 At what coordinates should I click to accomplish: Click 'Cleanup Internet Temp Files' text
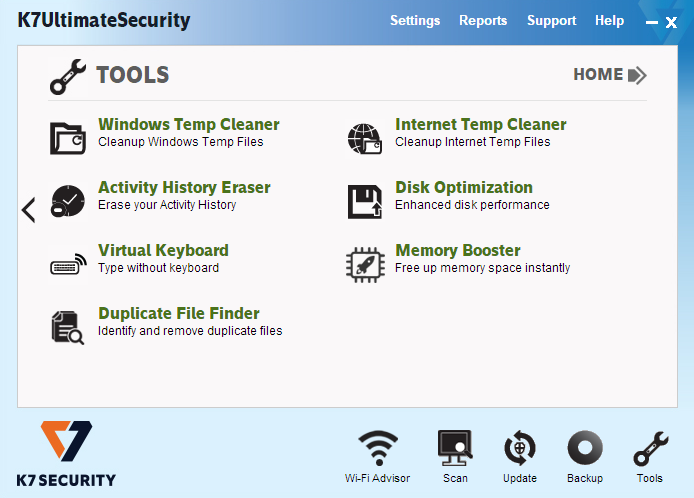click(x=473, y=142)
